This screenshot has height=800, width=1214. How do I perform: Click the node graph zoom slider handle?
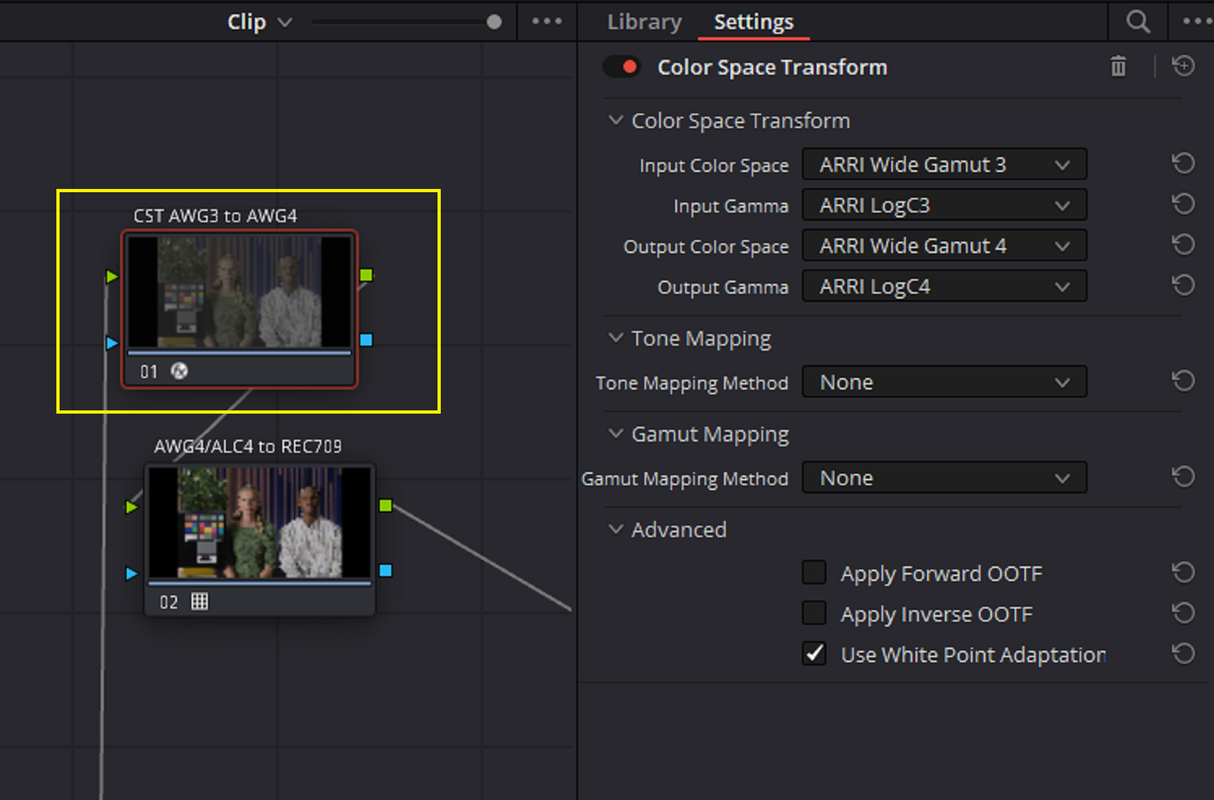[494, 21]
